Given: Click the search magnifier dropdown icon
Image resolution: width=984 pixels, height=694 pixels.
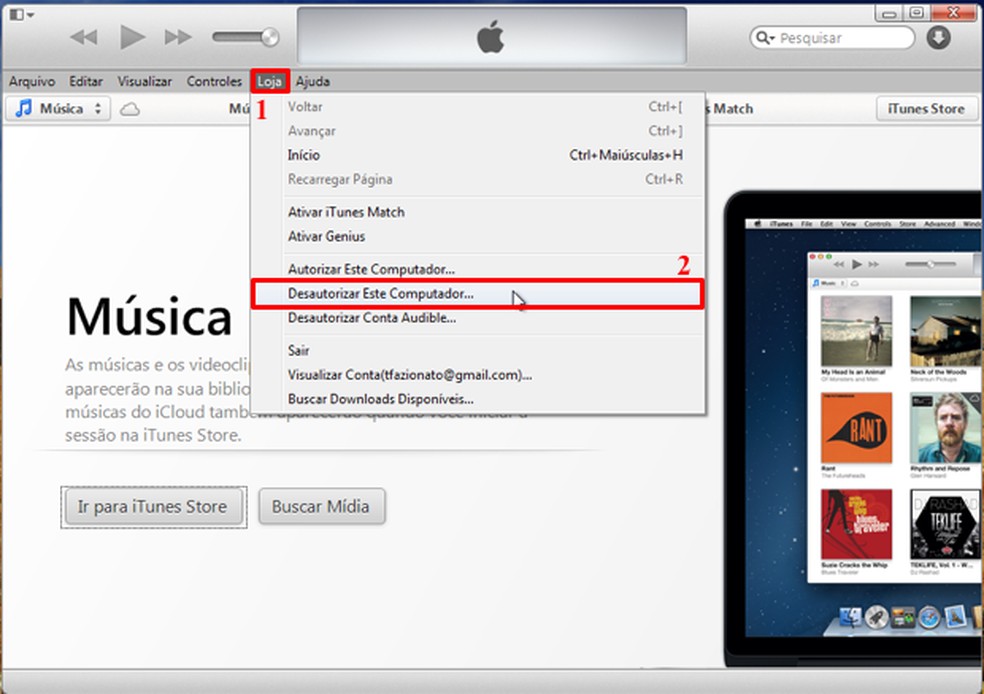Looking at the screenshot, I should [x=765, y=38].
